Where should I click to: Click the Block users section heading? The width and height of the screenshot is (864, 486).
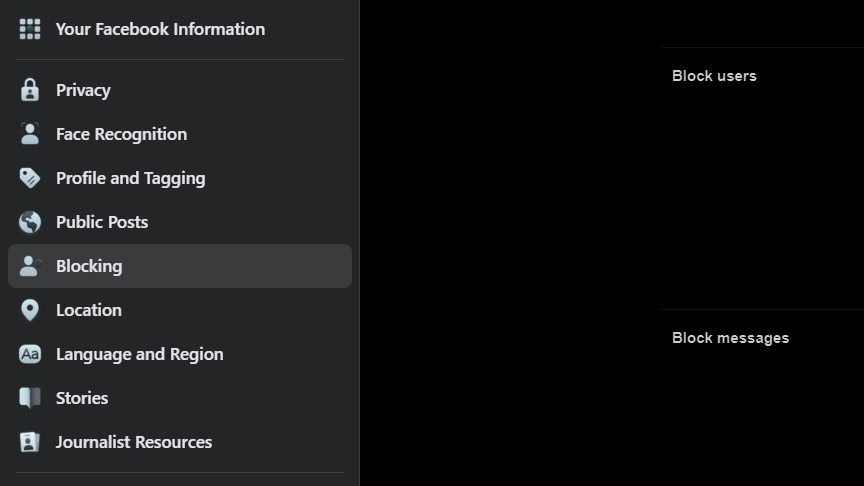pos(714,76)
